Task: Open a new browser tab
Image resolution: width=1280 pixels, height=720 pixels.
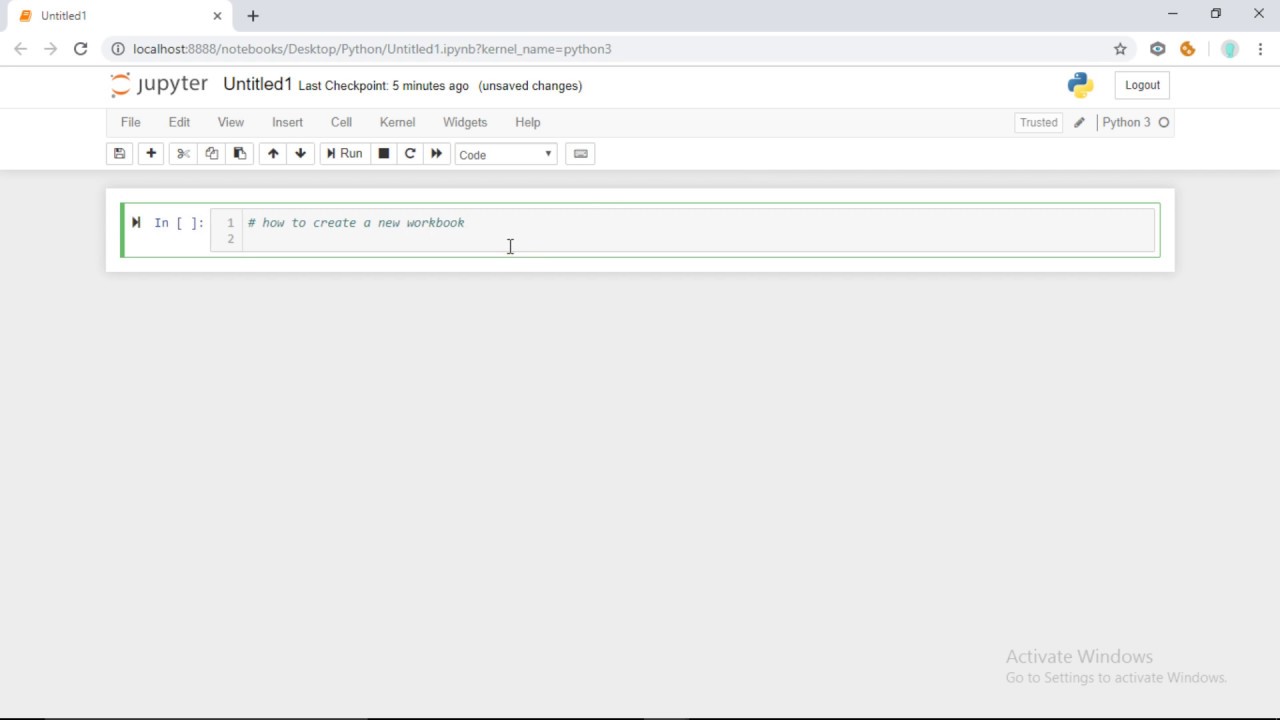Action: point(253,16)
